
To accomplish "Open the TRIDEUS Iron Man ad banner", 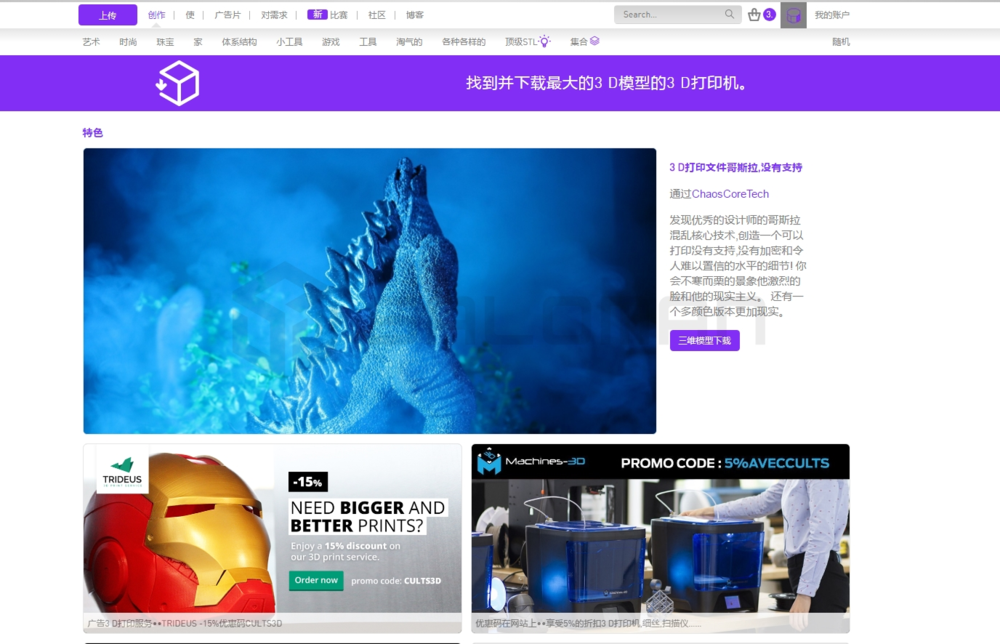I will (x=272, y=539).
